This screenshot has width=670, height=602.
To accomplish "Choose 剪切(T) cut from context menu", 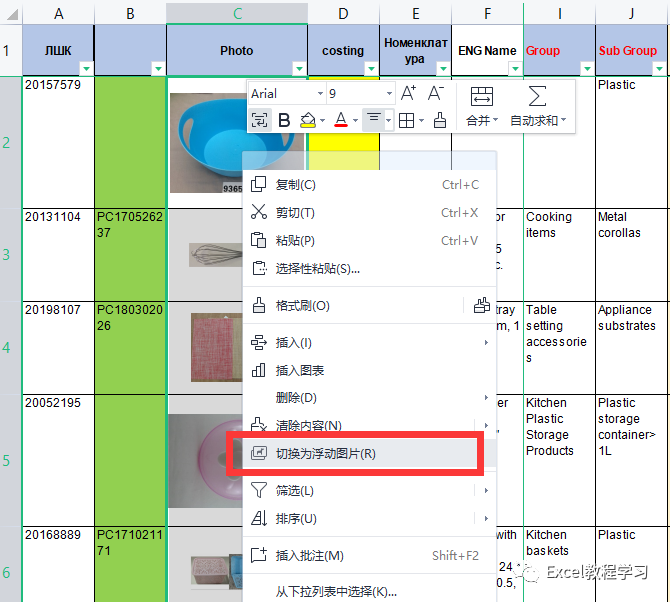I will (369, 213).
